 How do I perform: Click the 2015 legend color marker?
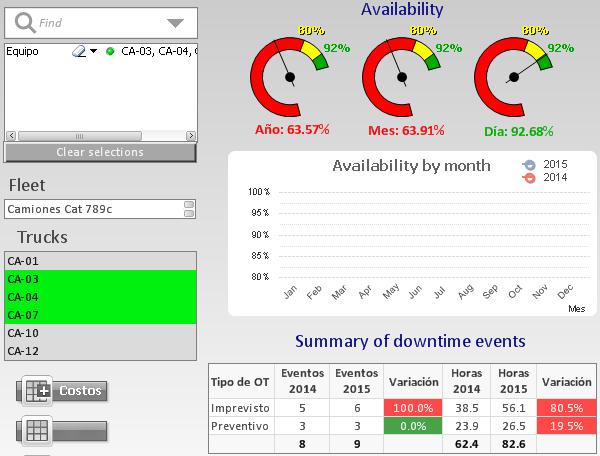coord(530,165)
